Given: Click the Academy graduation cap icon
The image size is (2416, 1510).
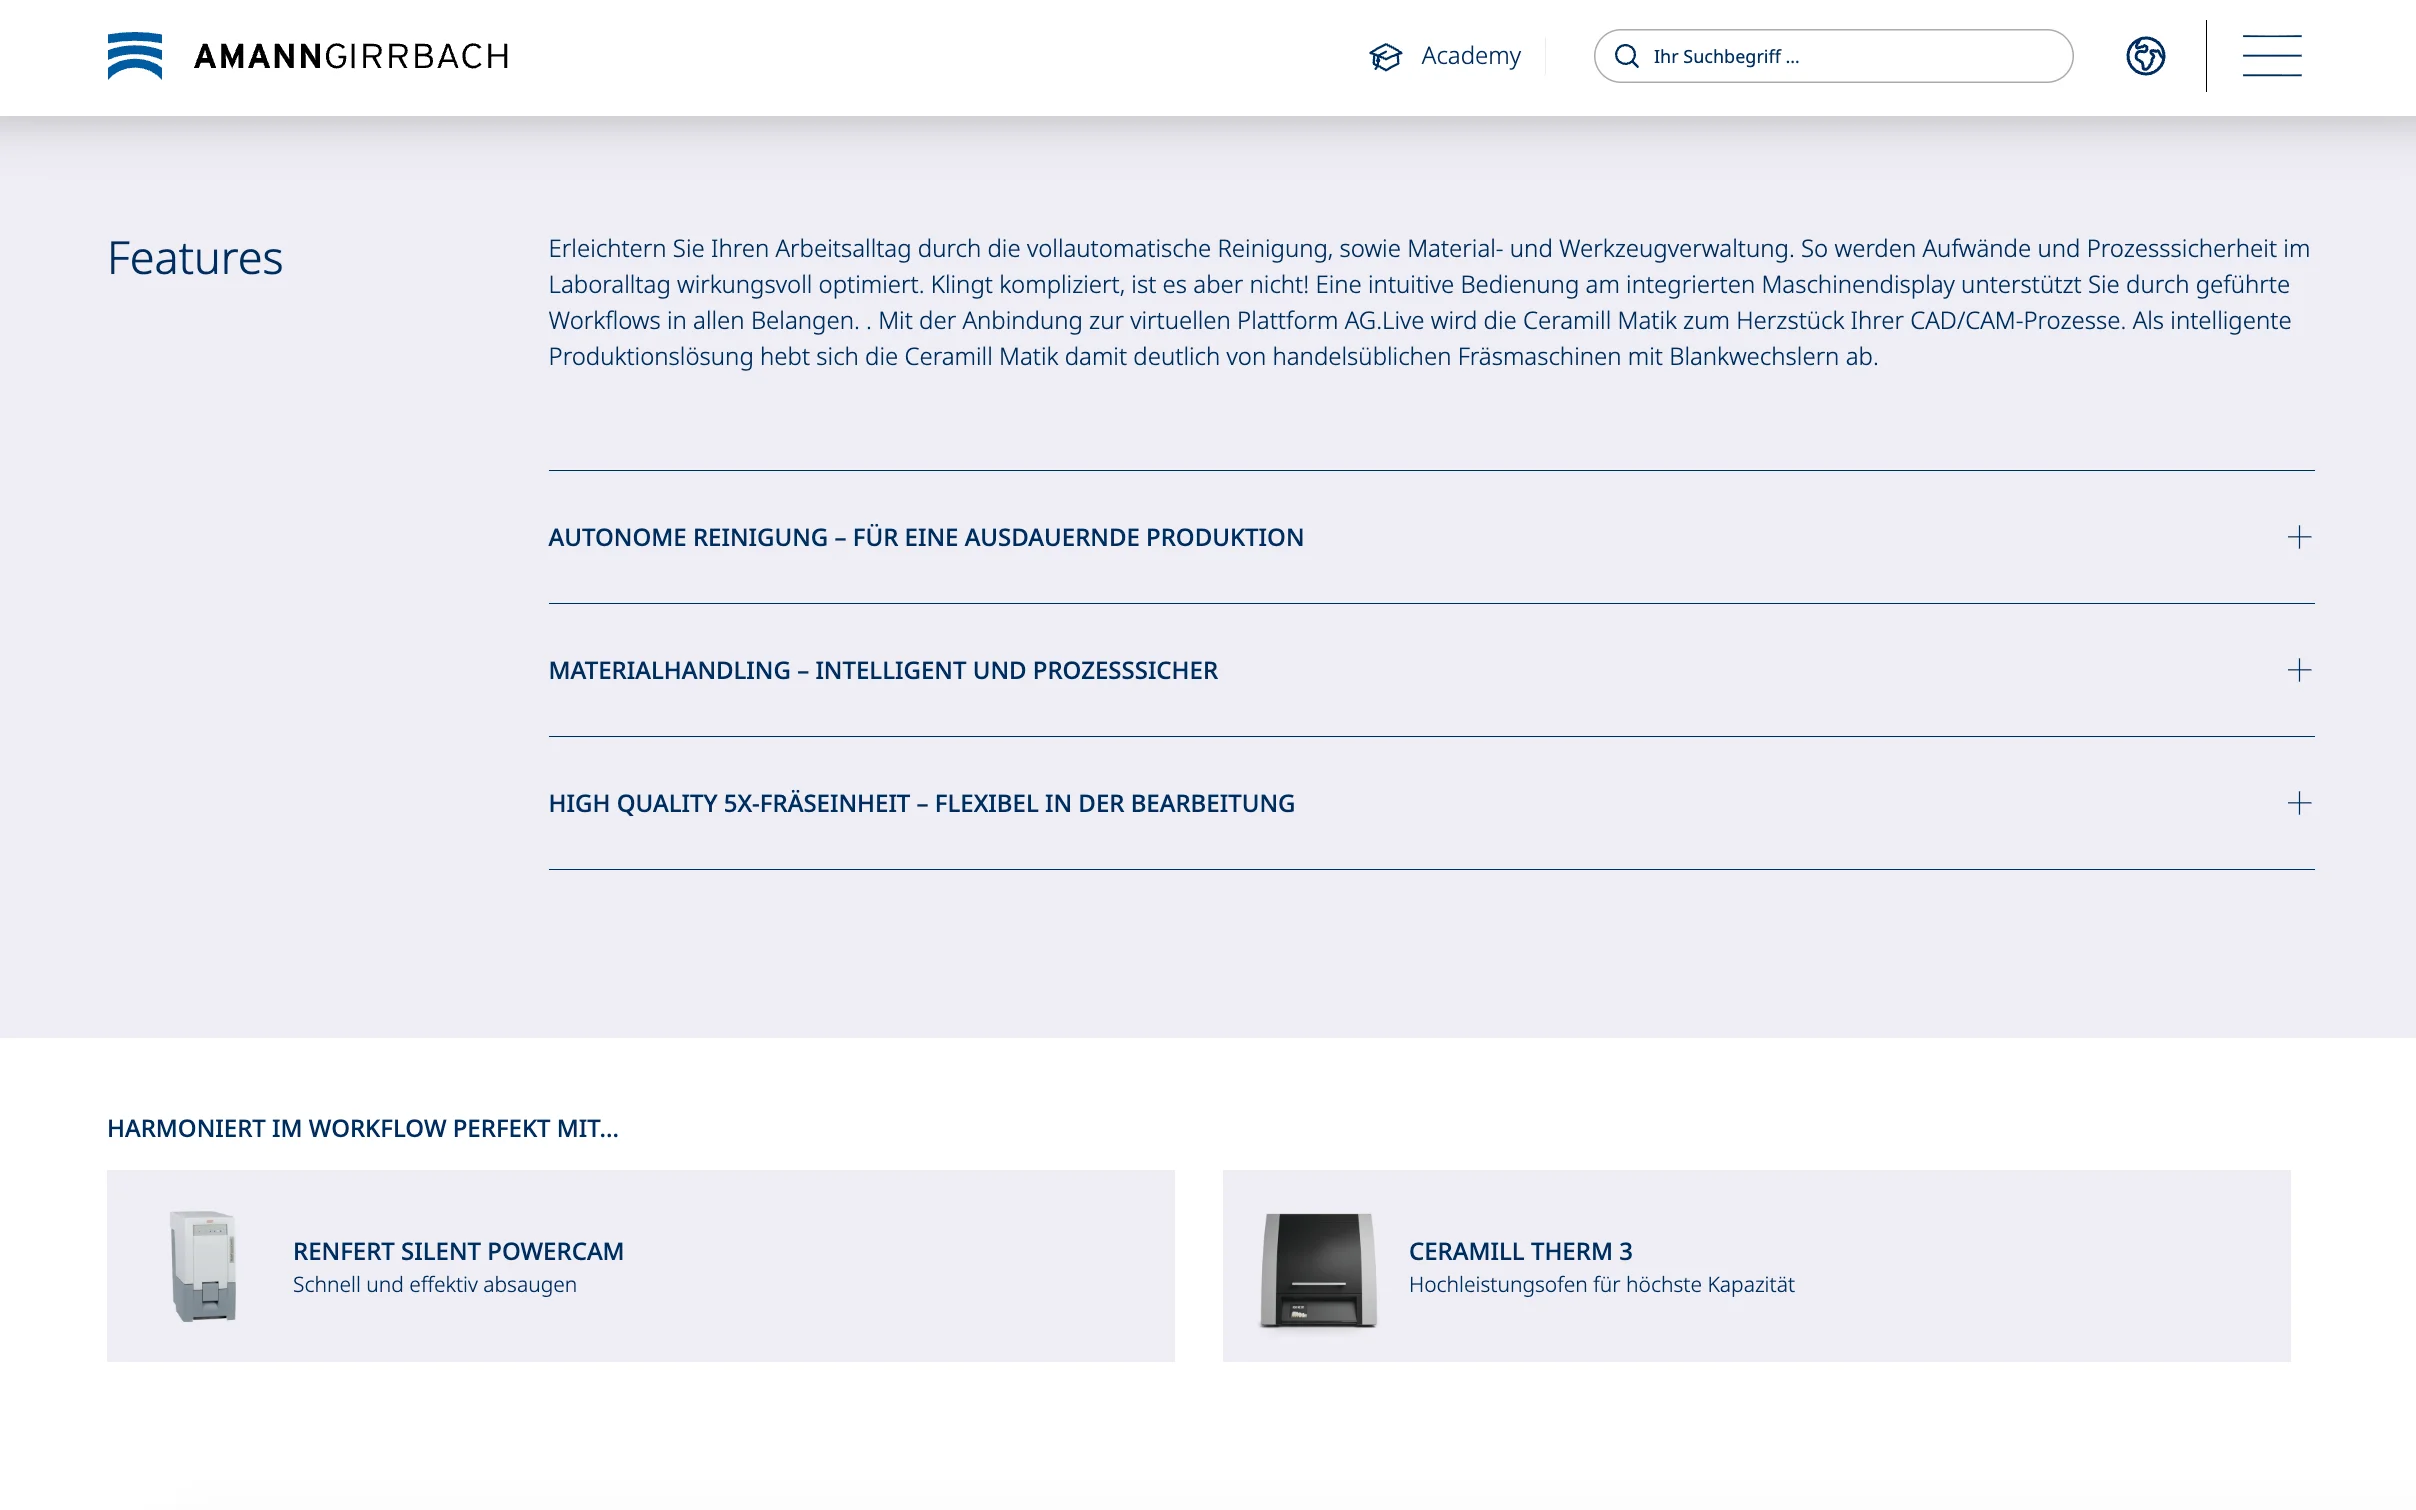Looking at the screenshot, I should click(1386, 57).
